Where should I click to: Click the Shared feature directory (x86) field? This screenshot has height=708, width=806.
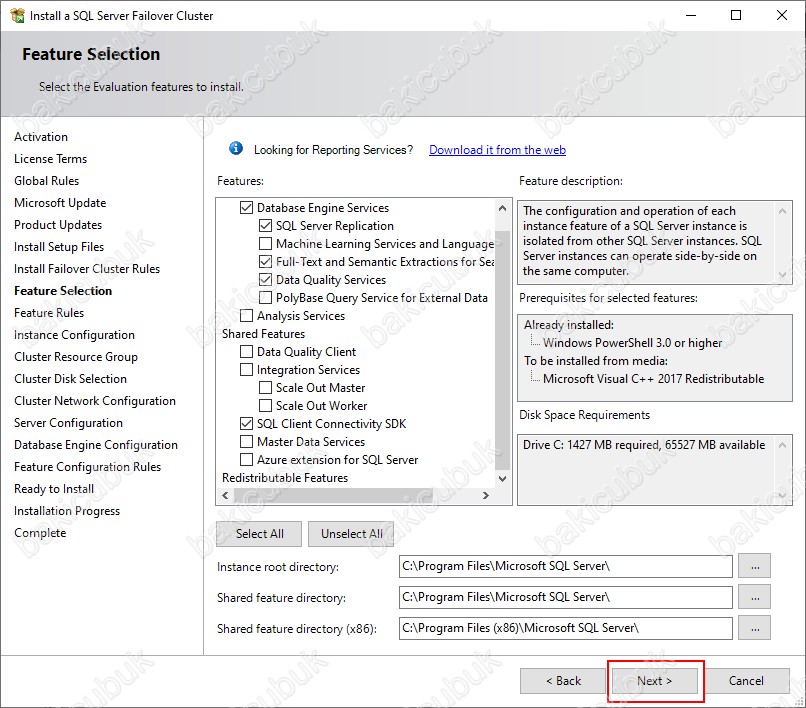click(x=565, y=628)
